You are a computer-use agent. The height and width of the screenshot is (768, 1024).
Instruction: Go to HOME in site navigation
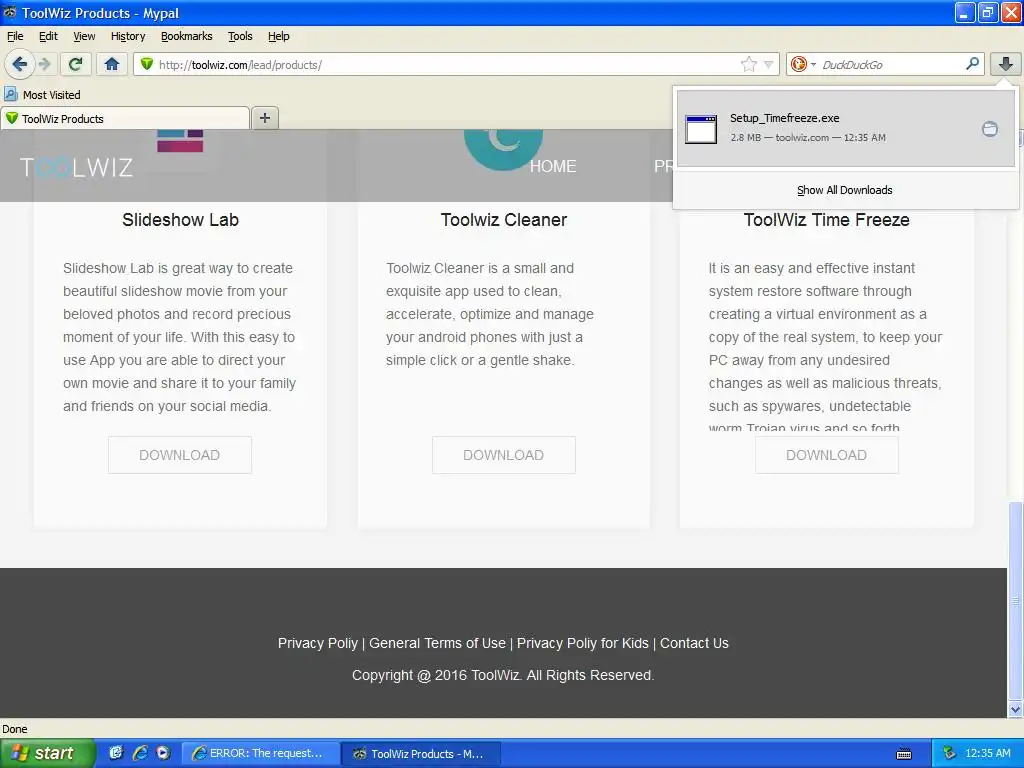[x=552, y=167]
